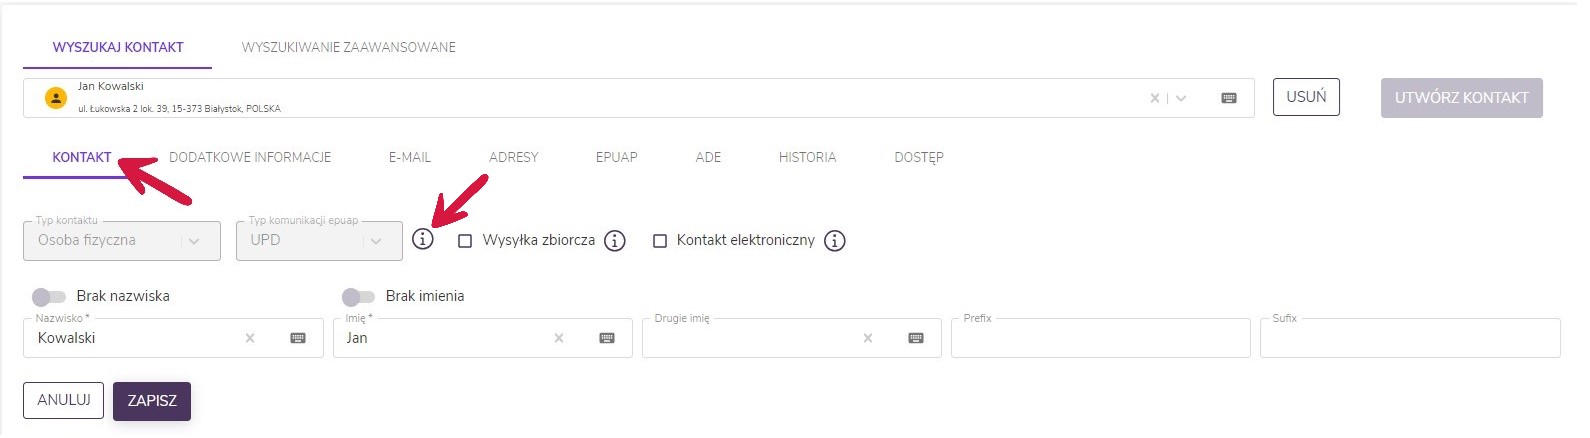Click the Jan Kowalski name text
The height and width of the screenshot is (438, 1590).
pos(111,86)
